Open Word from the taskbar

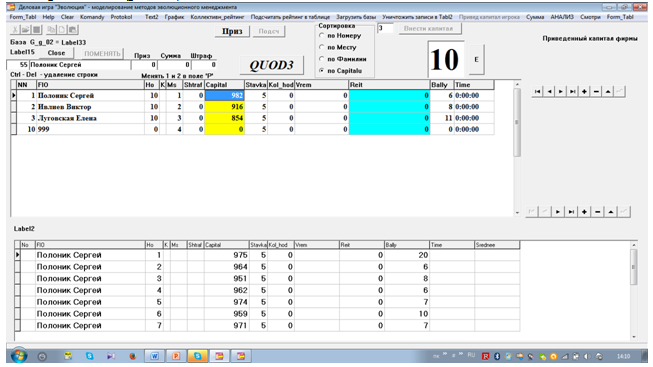[x=154, y=356]
